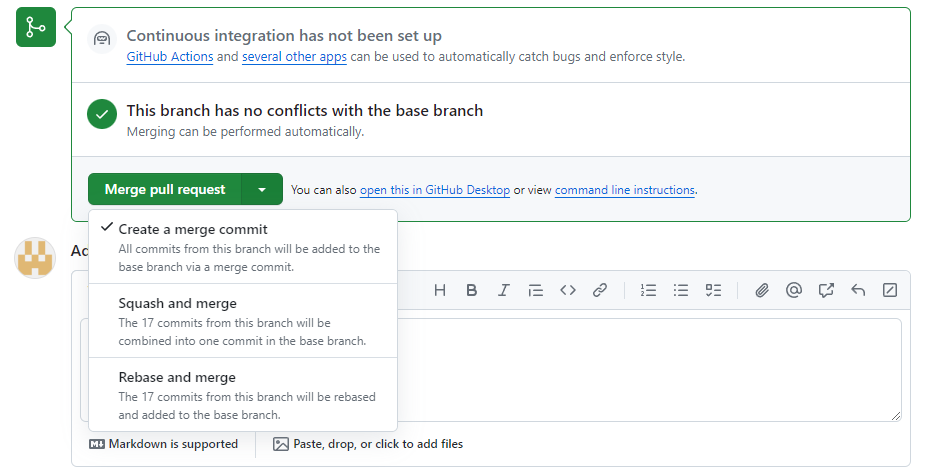
Task: Choose Rebase and merge option
Action: 243,395
